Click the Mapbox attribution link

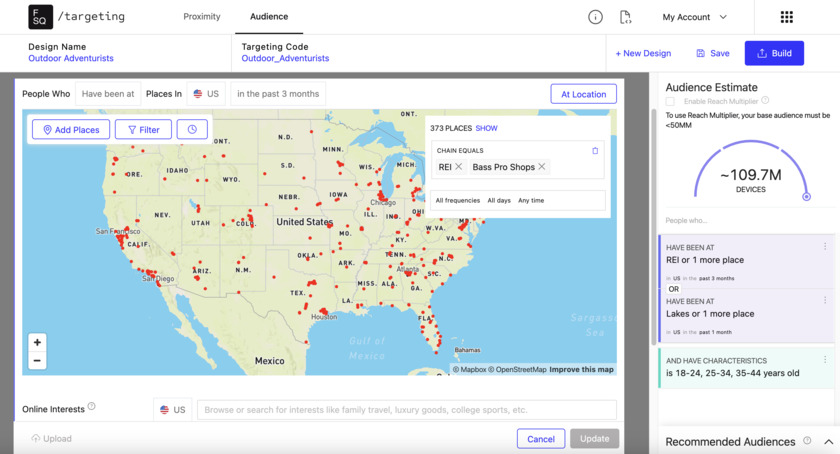point(469,369)
